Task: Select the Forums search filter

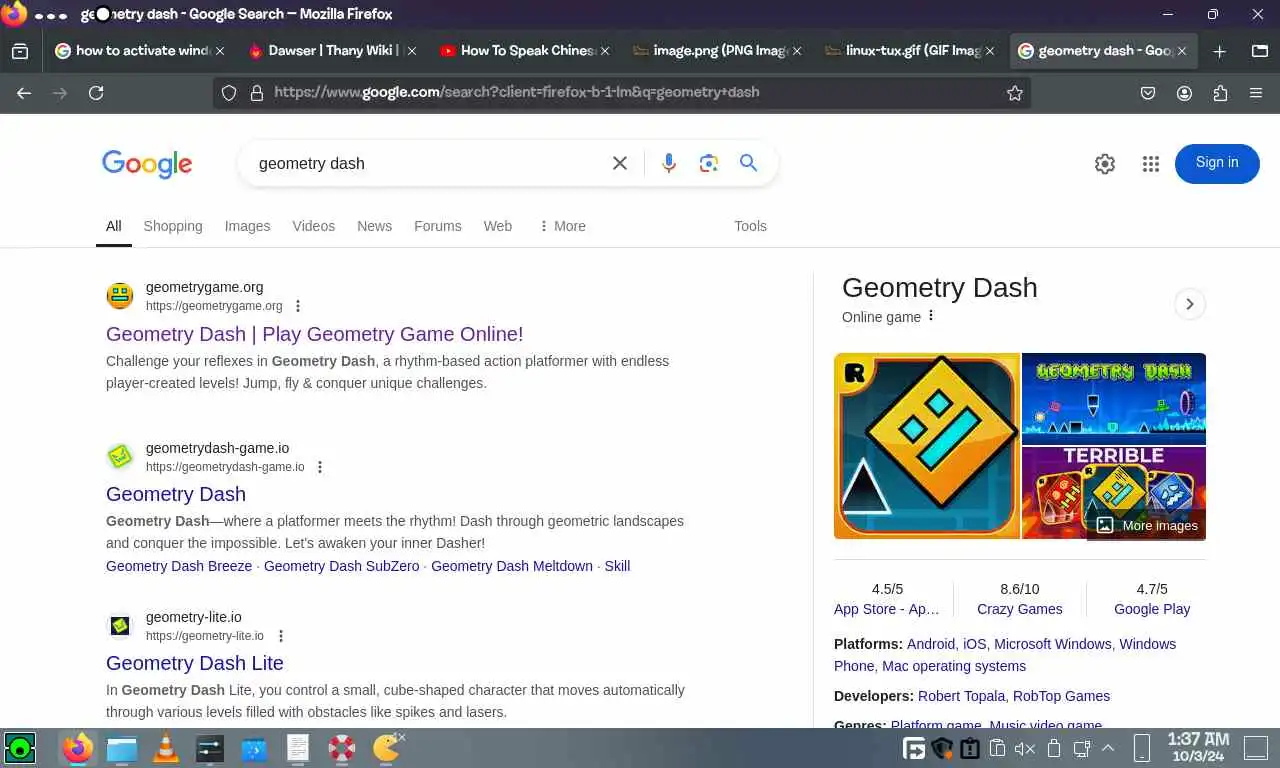Action: click(x=438, y=226)
